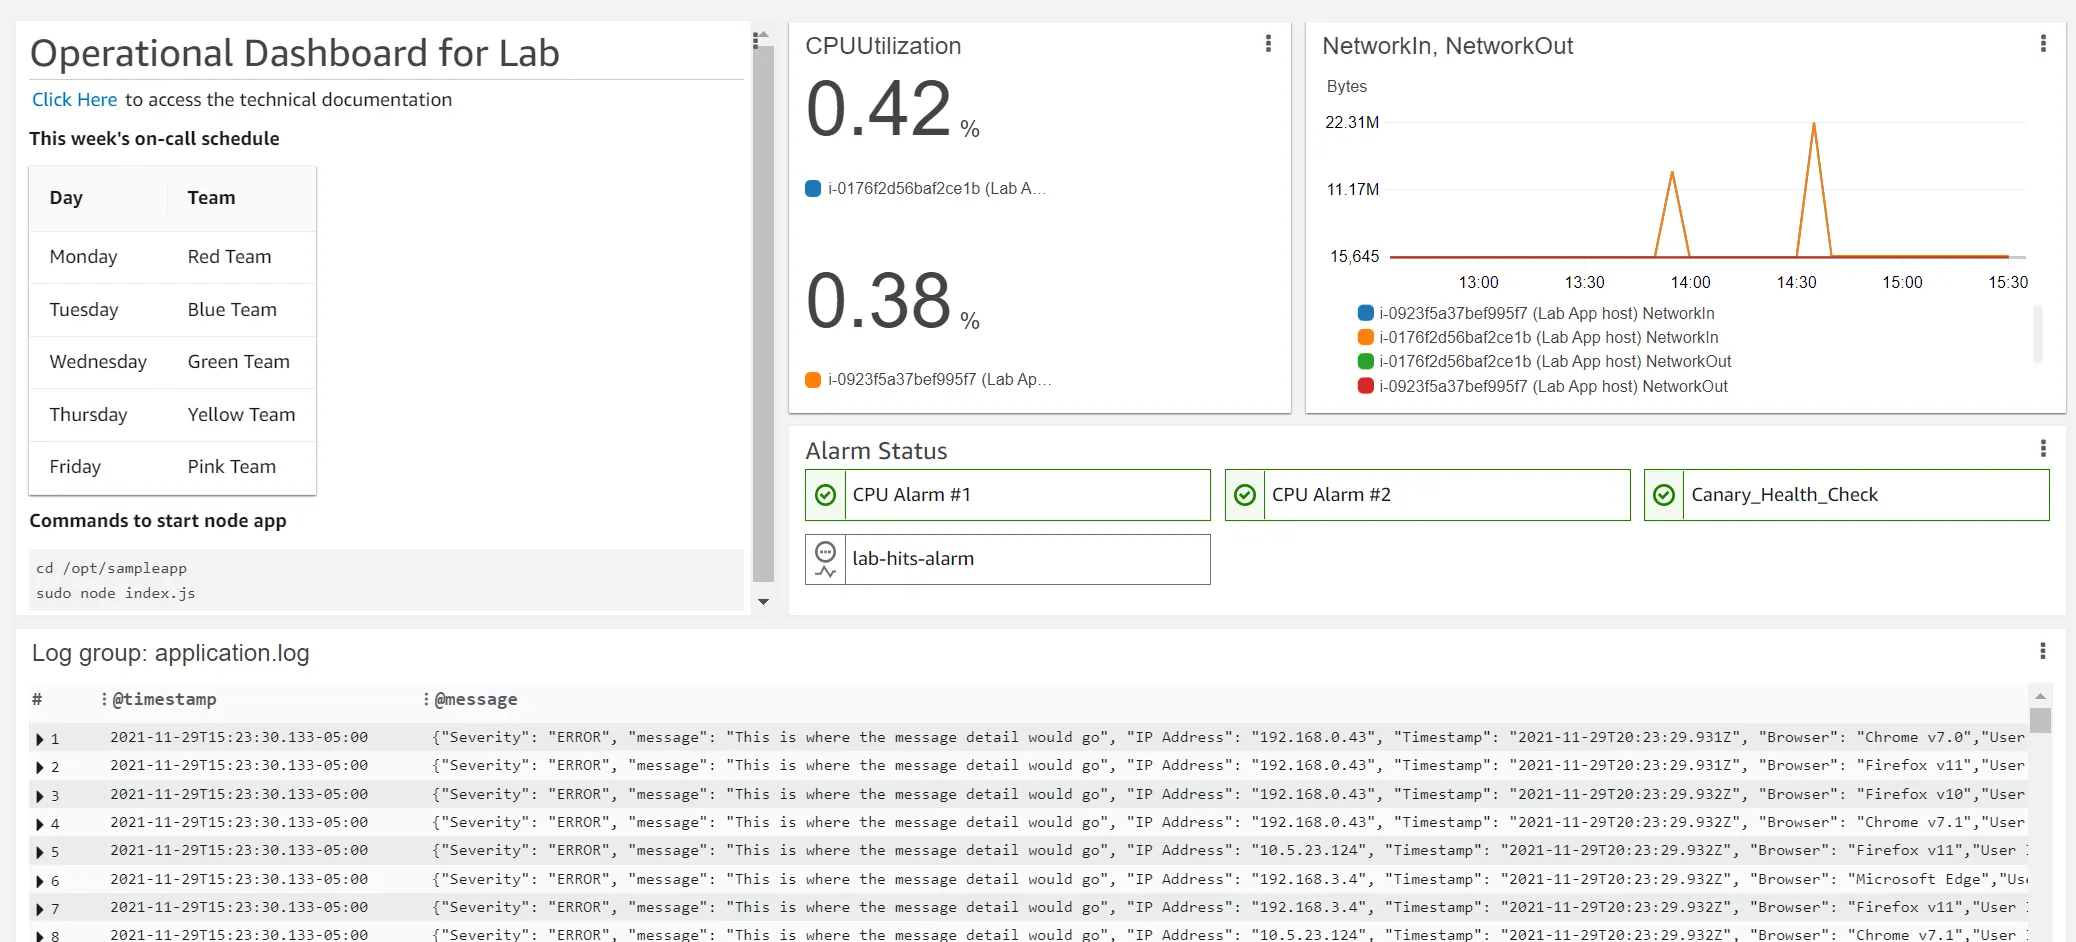This screenshot has height=942, width=2076.
Task: Open the Click Here documentation link
Action: coord(74,99)
